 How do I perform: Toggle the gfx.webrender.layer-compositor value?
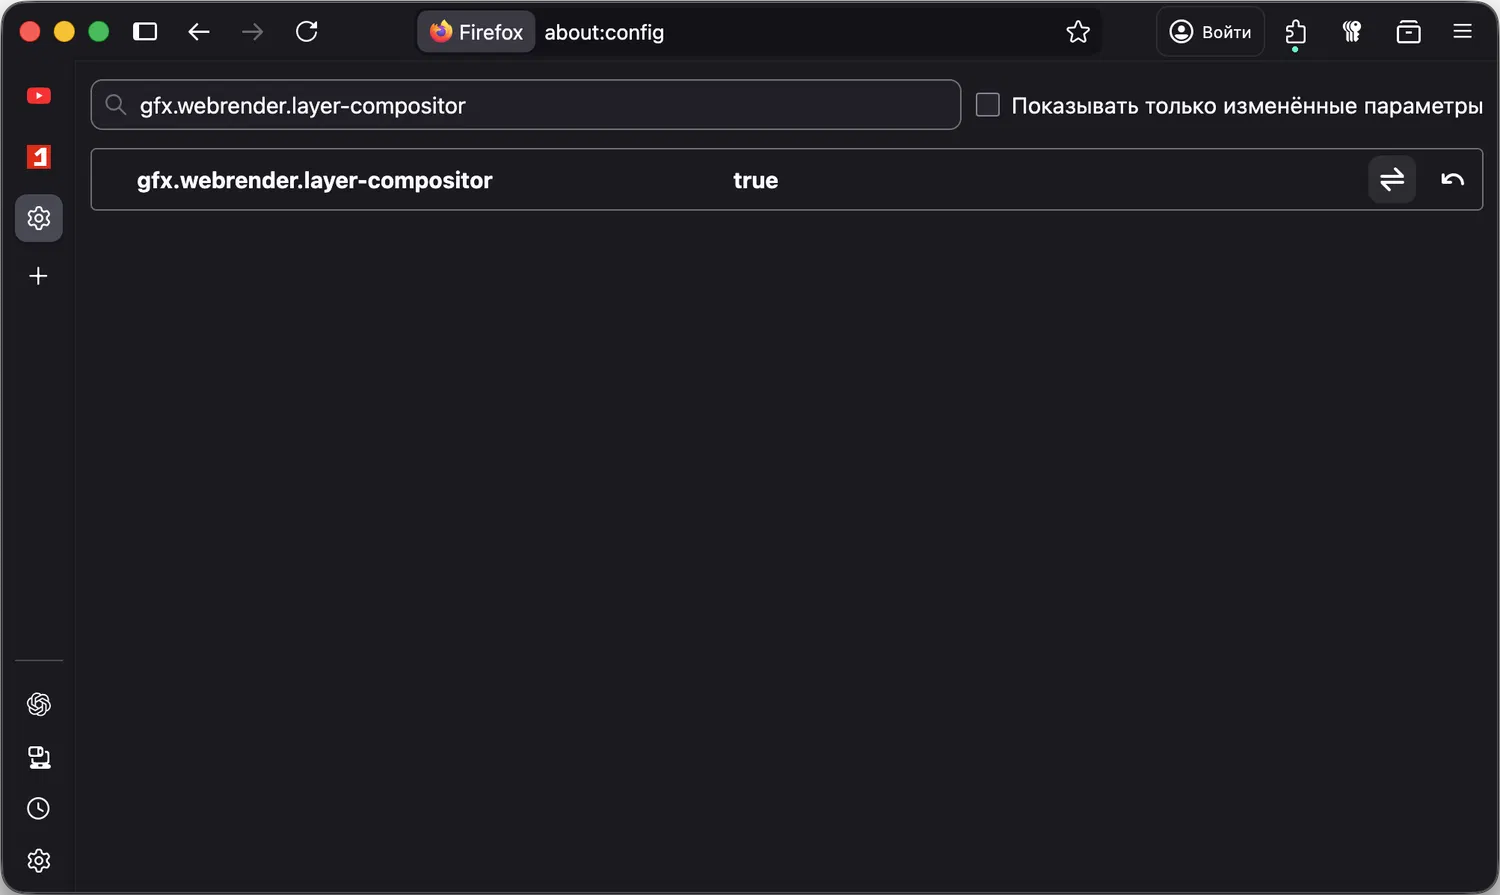(1391, 180)
